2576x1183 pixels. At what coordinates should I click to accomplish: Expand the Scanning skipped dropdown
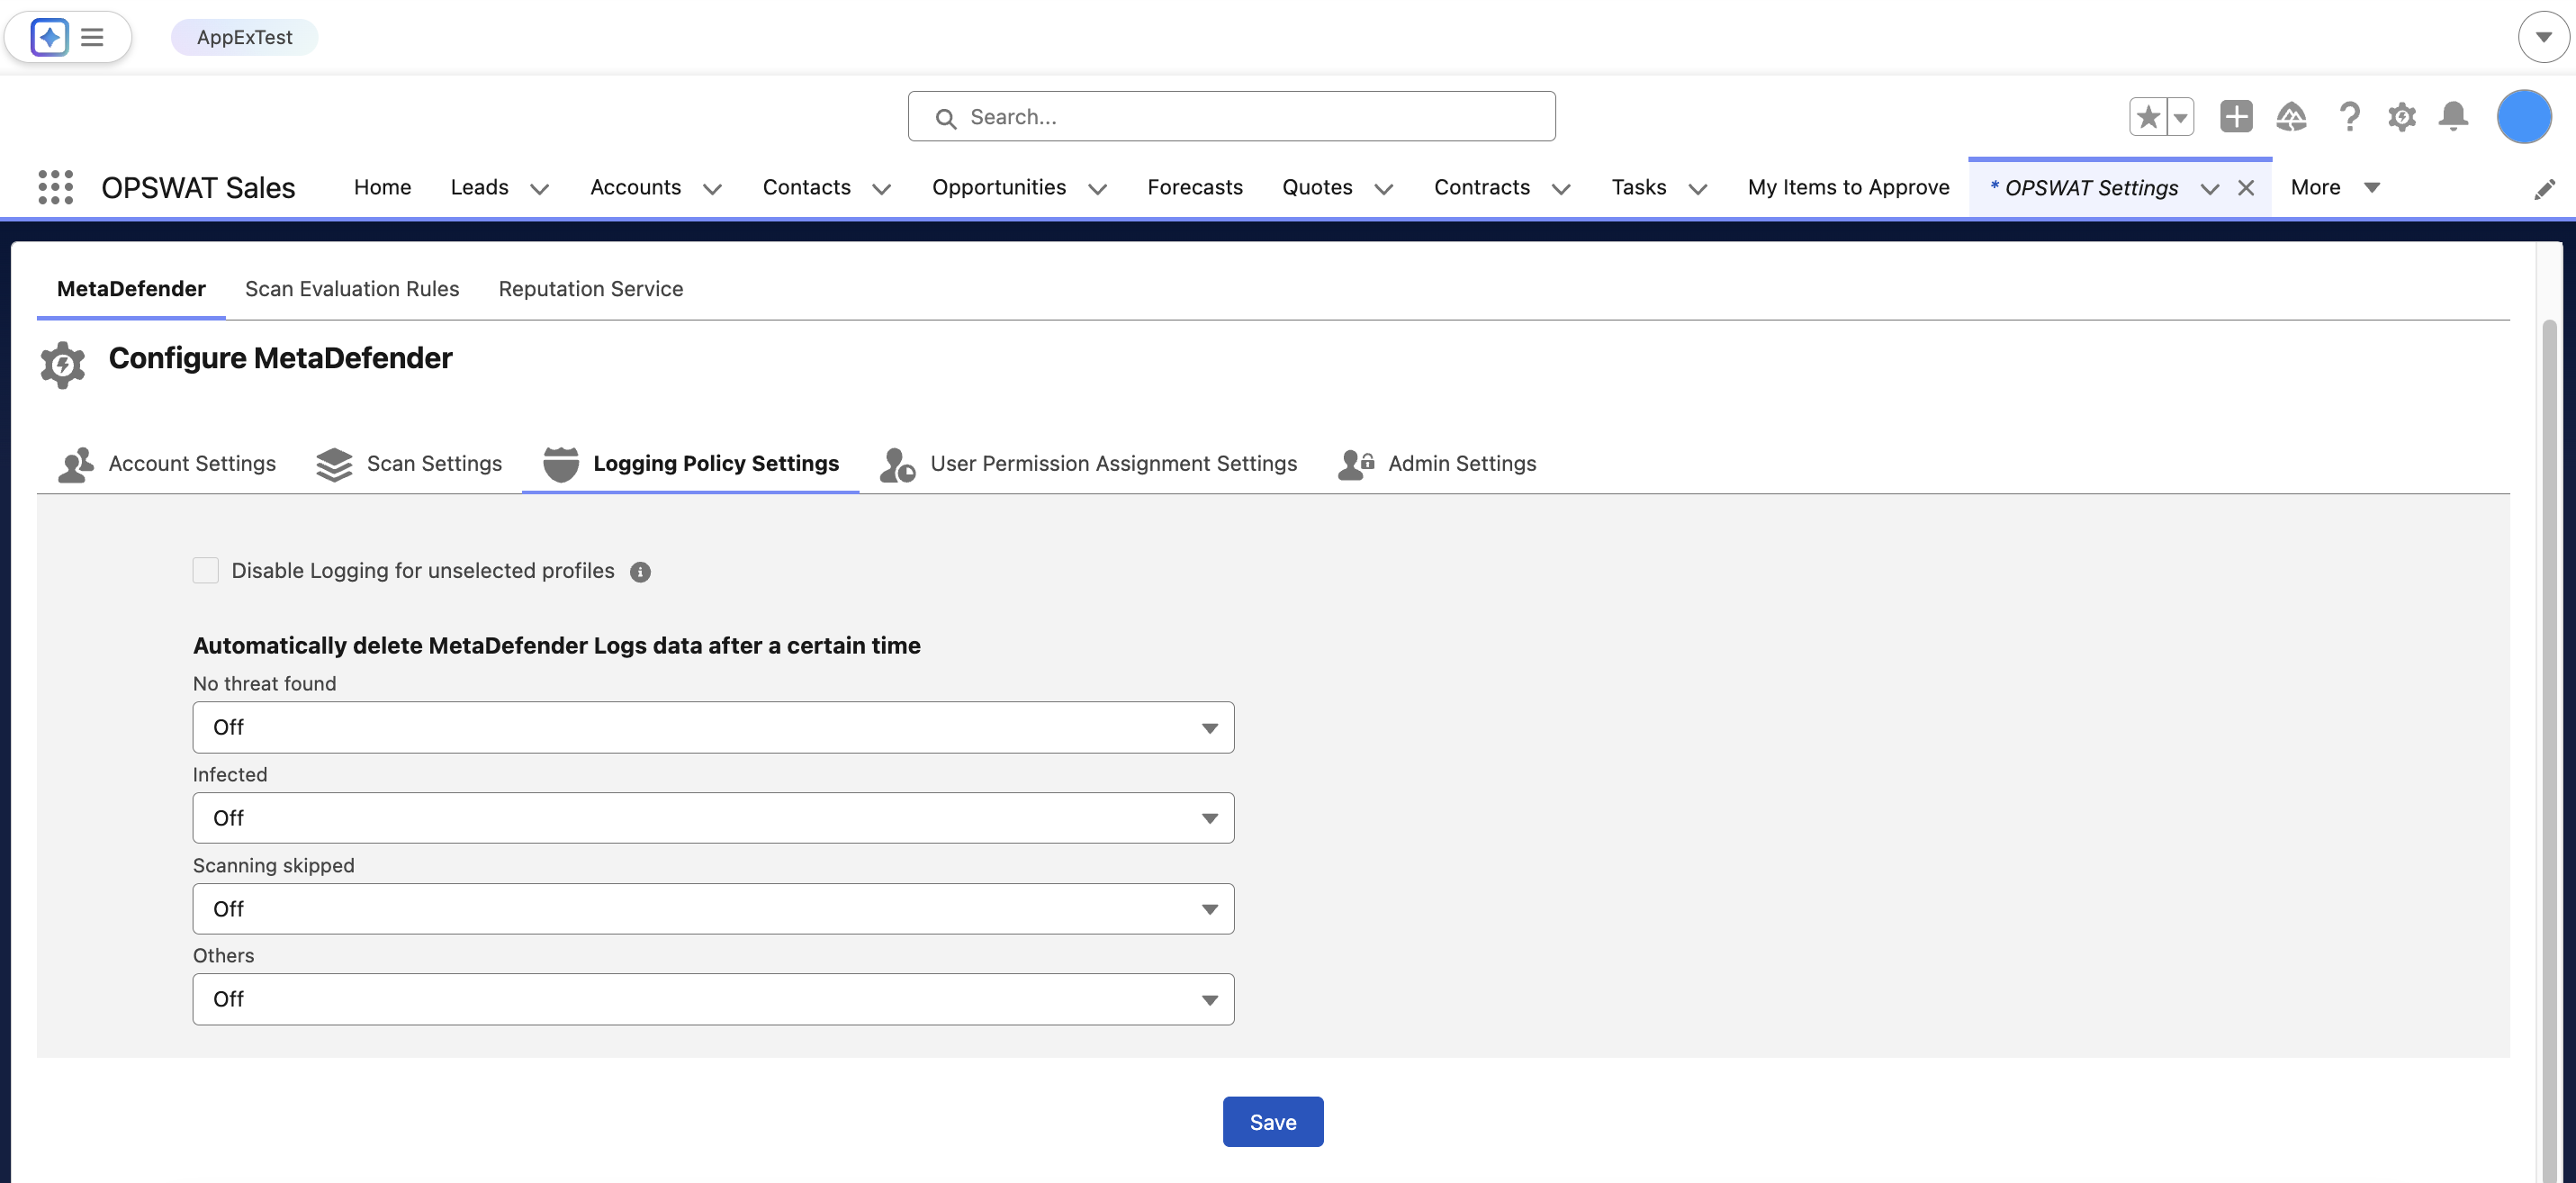click(713, 909)
